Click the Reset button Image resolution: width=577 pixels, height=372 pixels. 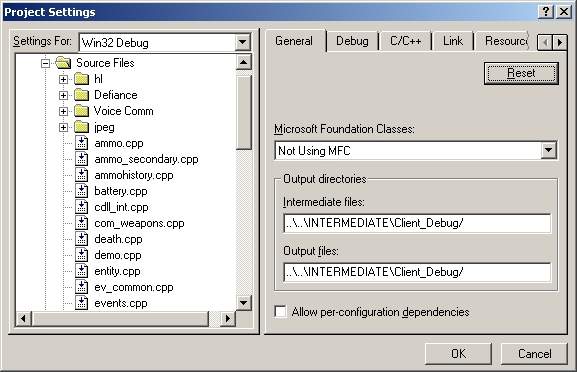click(x=521, y=73)
